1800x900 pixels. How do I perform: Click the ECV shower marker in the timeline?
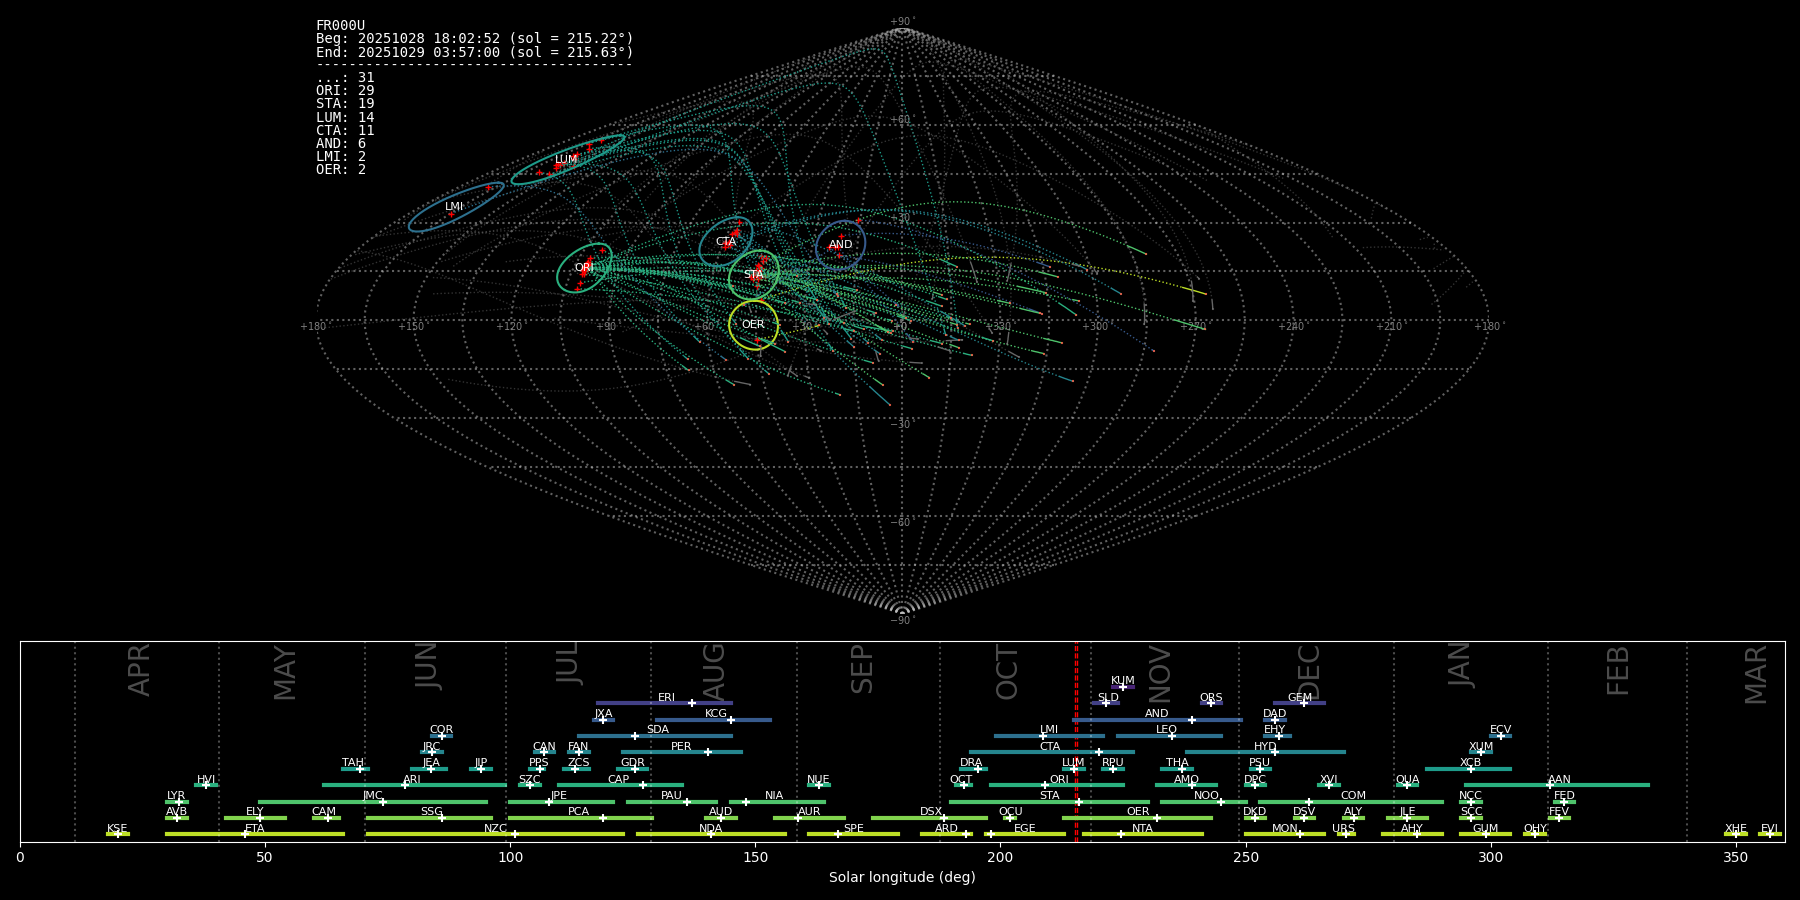pos(1500,736)
